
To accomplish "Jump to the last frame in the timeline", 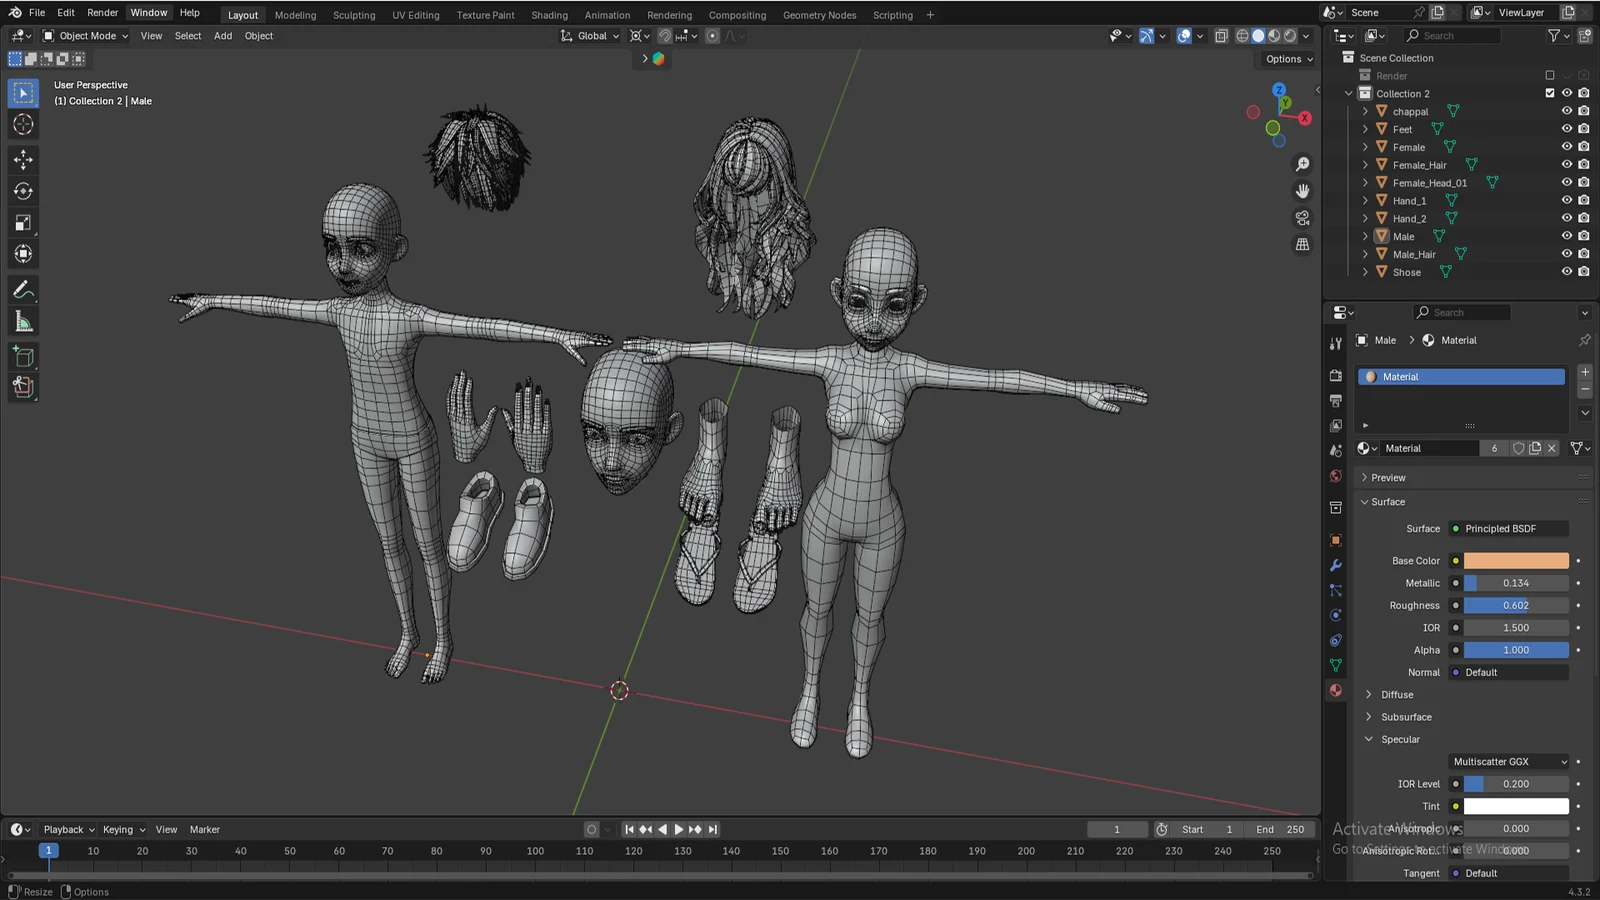I will pyautogui.click(x=712, y=829).
